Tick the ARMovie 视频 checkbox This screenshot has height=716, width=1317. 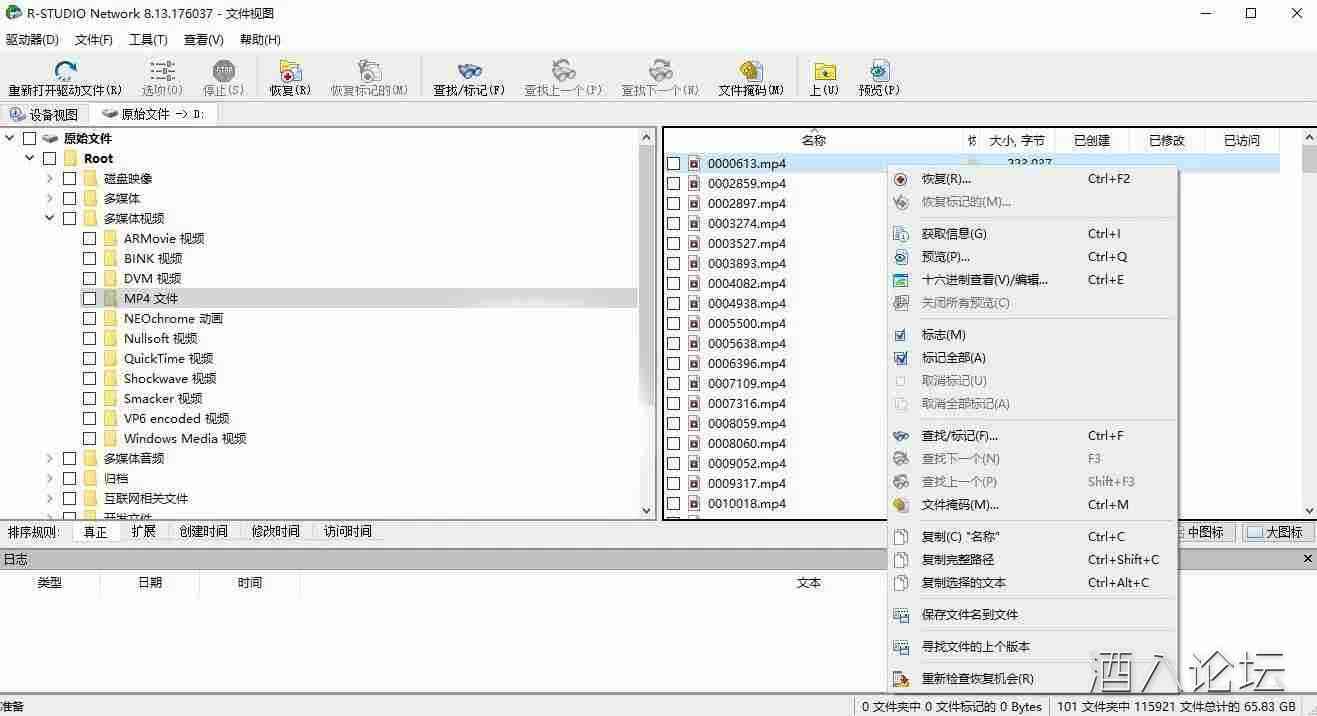89,238
